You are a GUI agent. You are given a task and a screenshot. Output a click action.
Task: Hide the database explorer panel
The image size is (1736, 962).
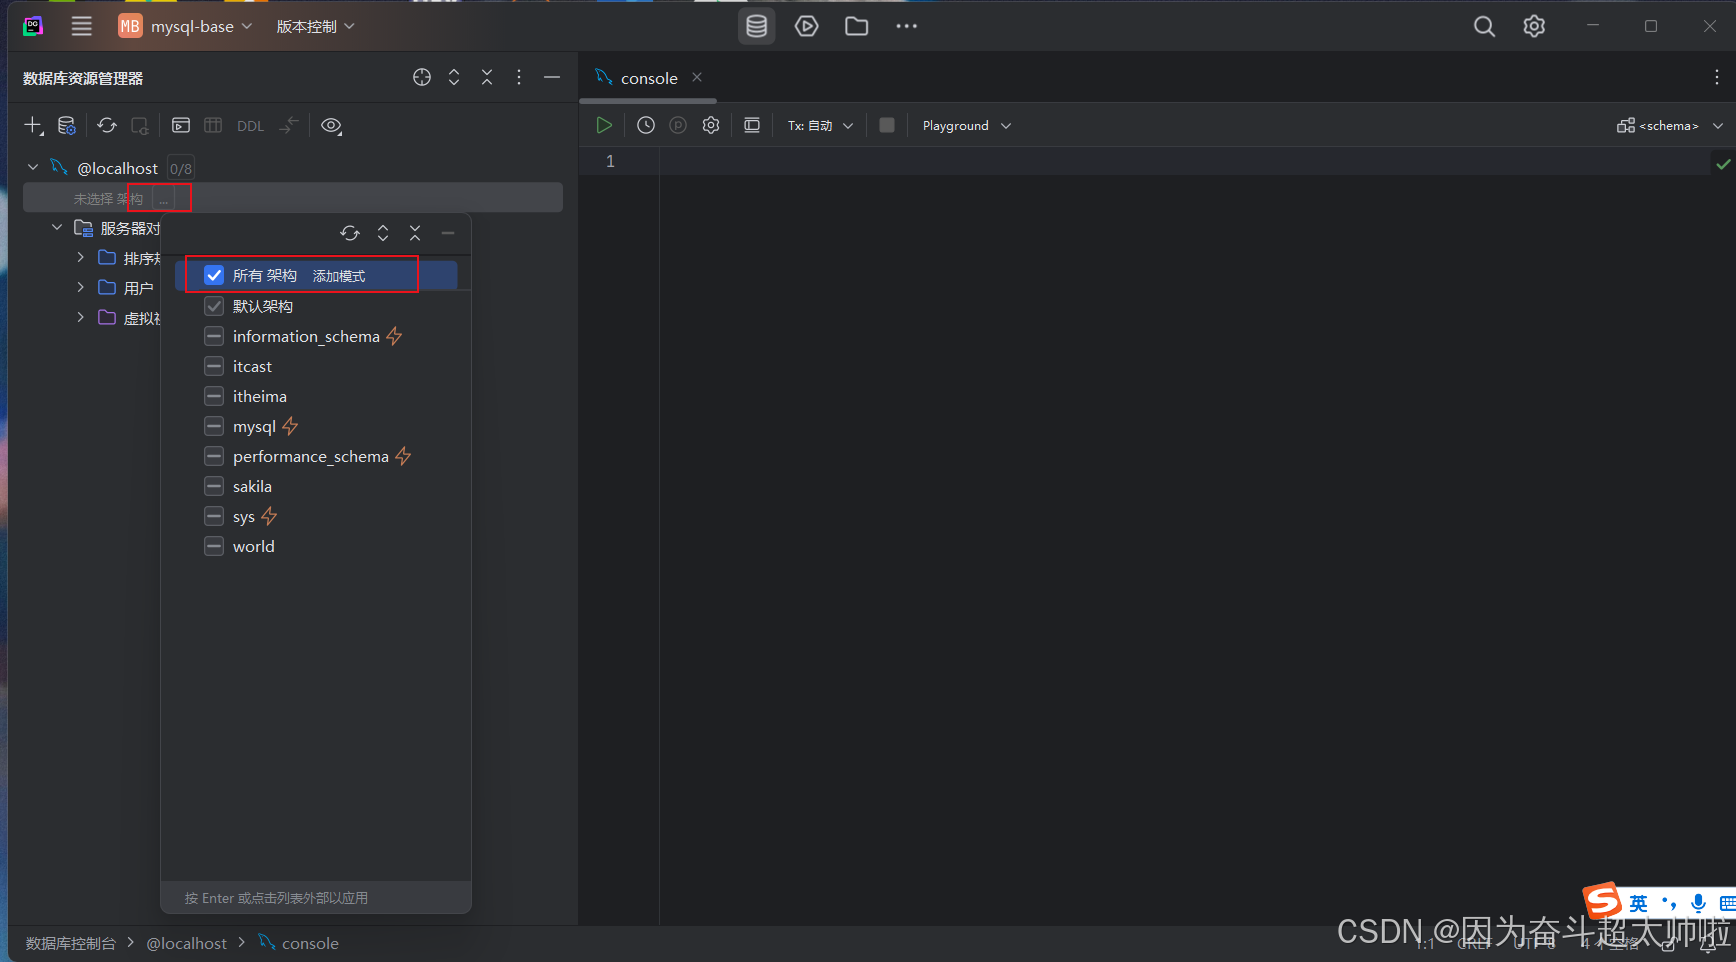point(552,78)
